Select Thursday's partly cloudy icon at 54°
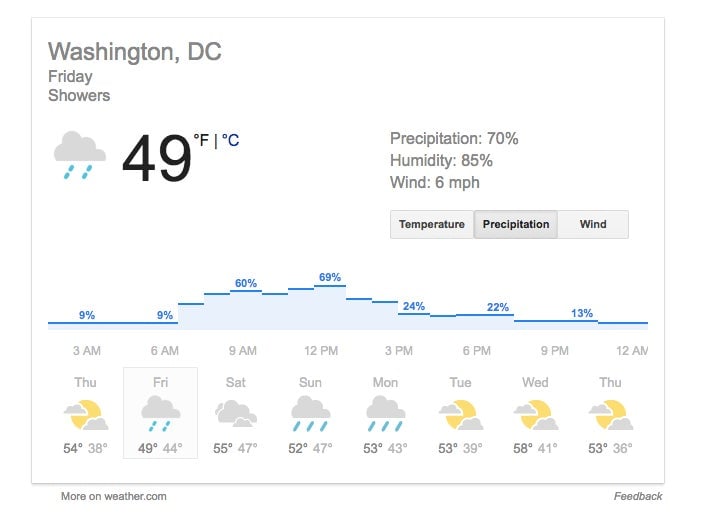719x522 pixels. pyautogui.click(x=86, y=415)
